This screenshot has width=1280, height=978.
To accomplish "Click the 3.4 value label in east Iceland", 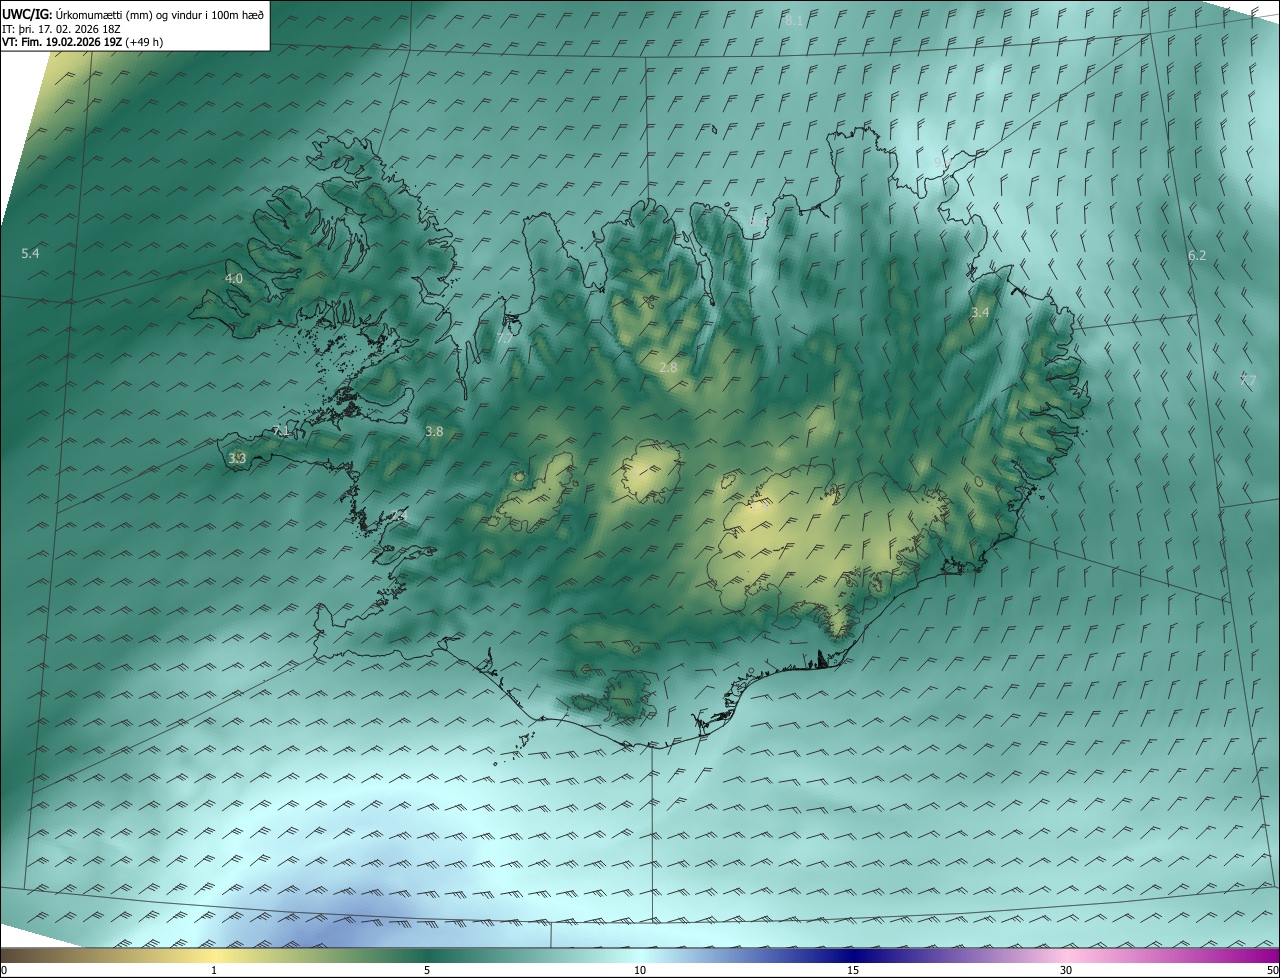I will [x=980, y=313].
